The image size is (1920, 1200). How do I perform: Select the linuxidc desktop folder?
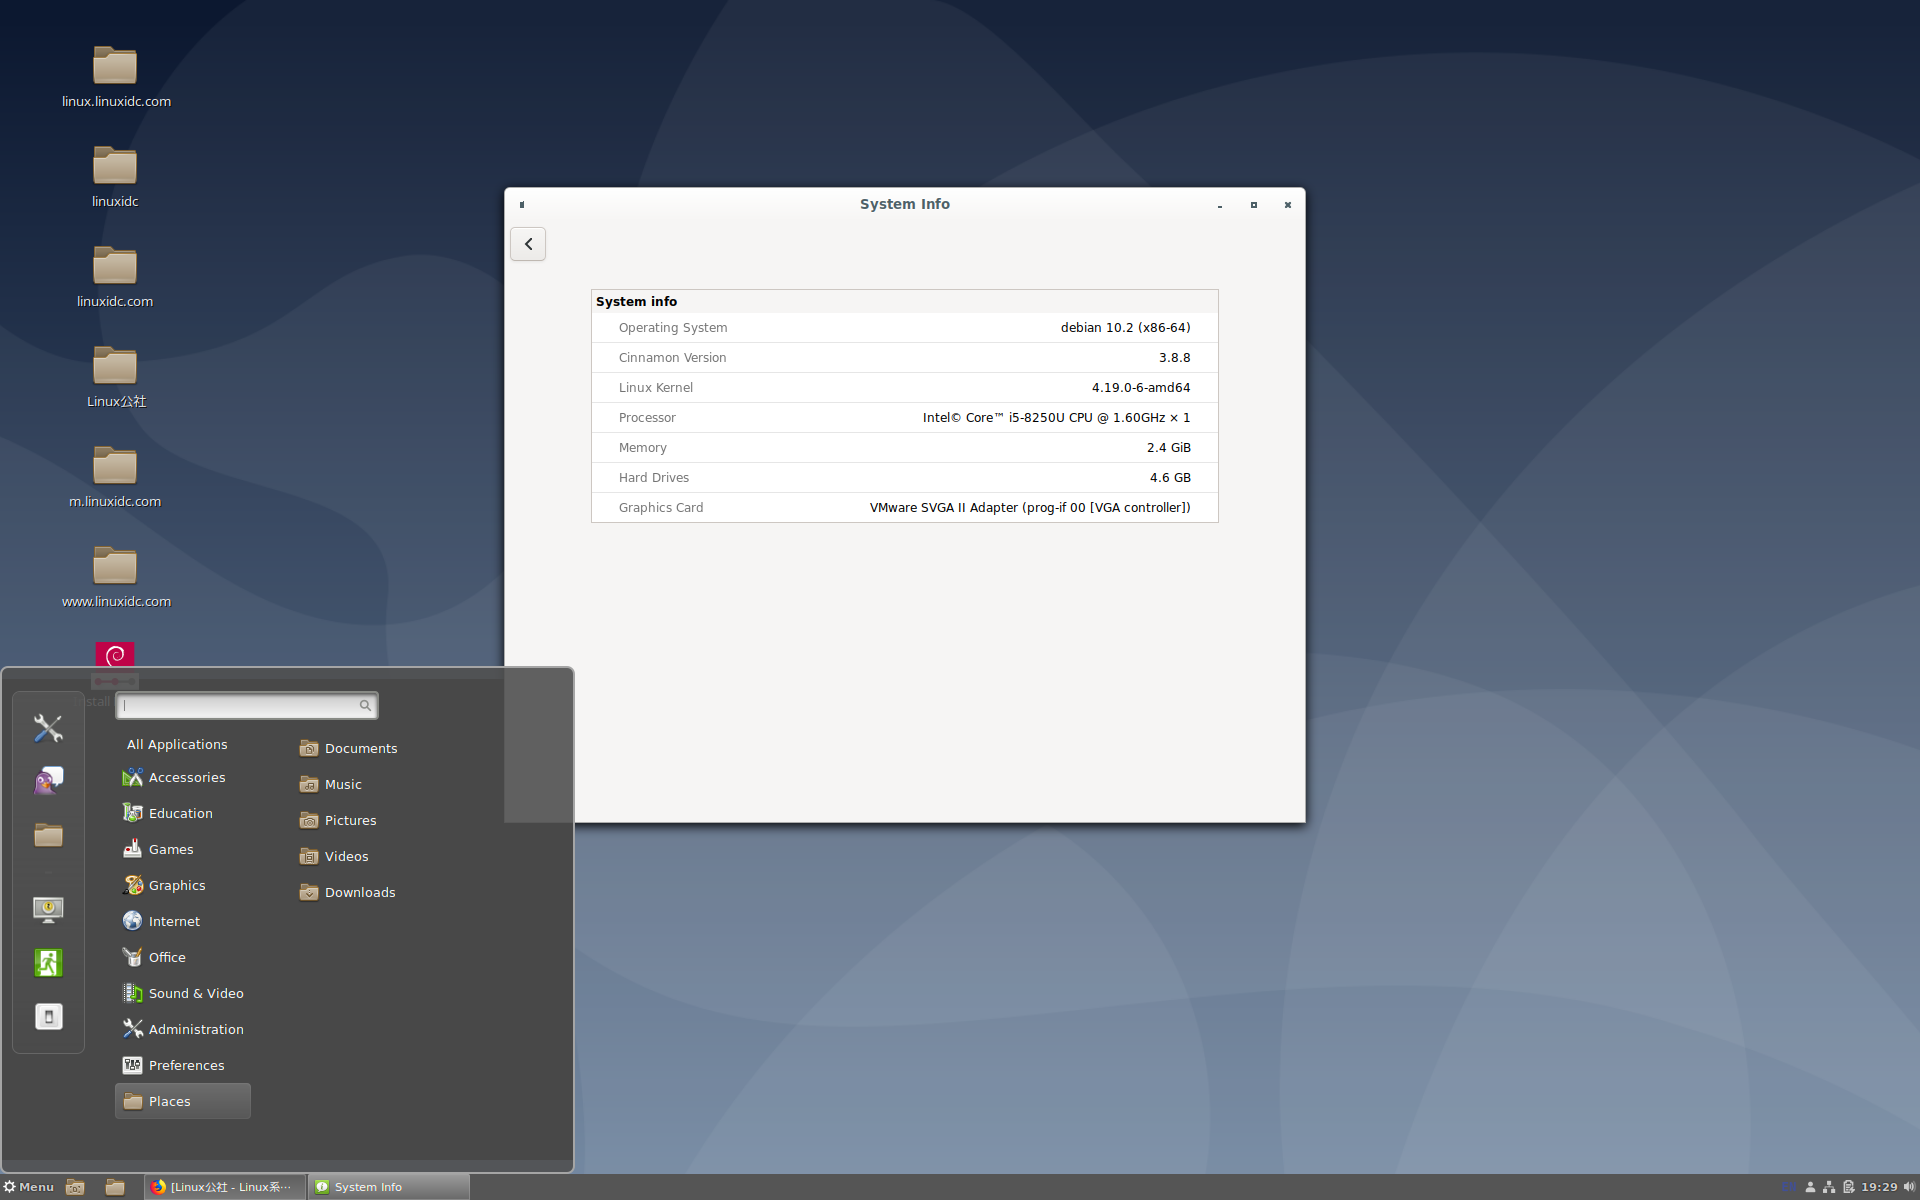click(x=115, y=178)
